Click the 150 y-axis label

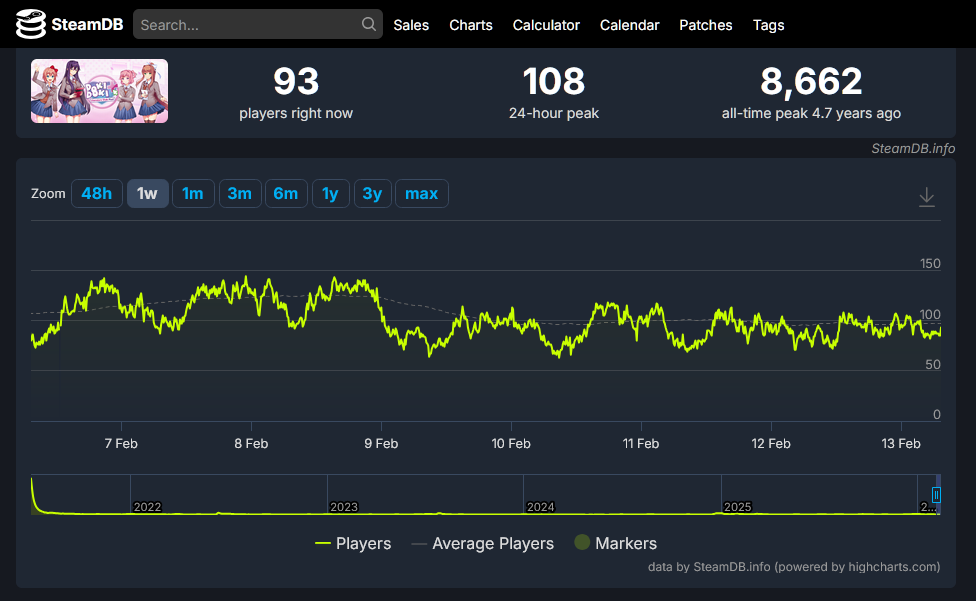930,264
